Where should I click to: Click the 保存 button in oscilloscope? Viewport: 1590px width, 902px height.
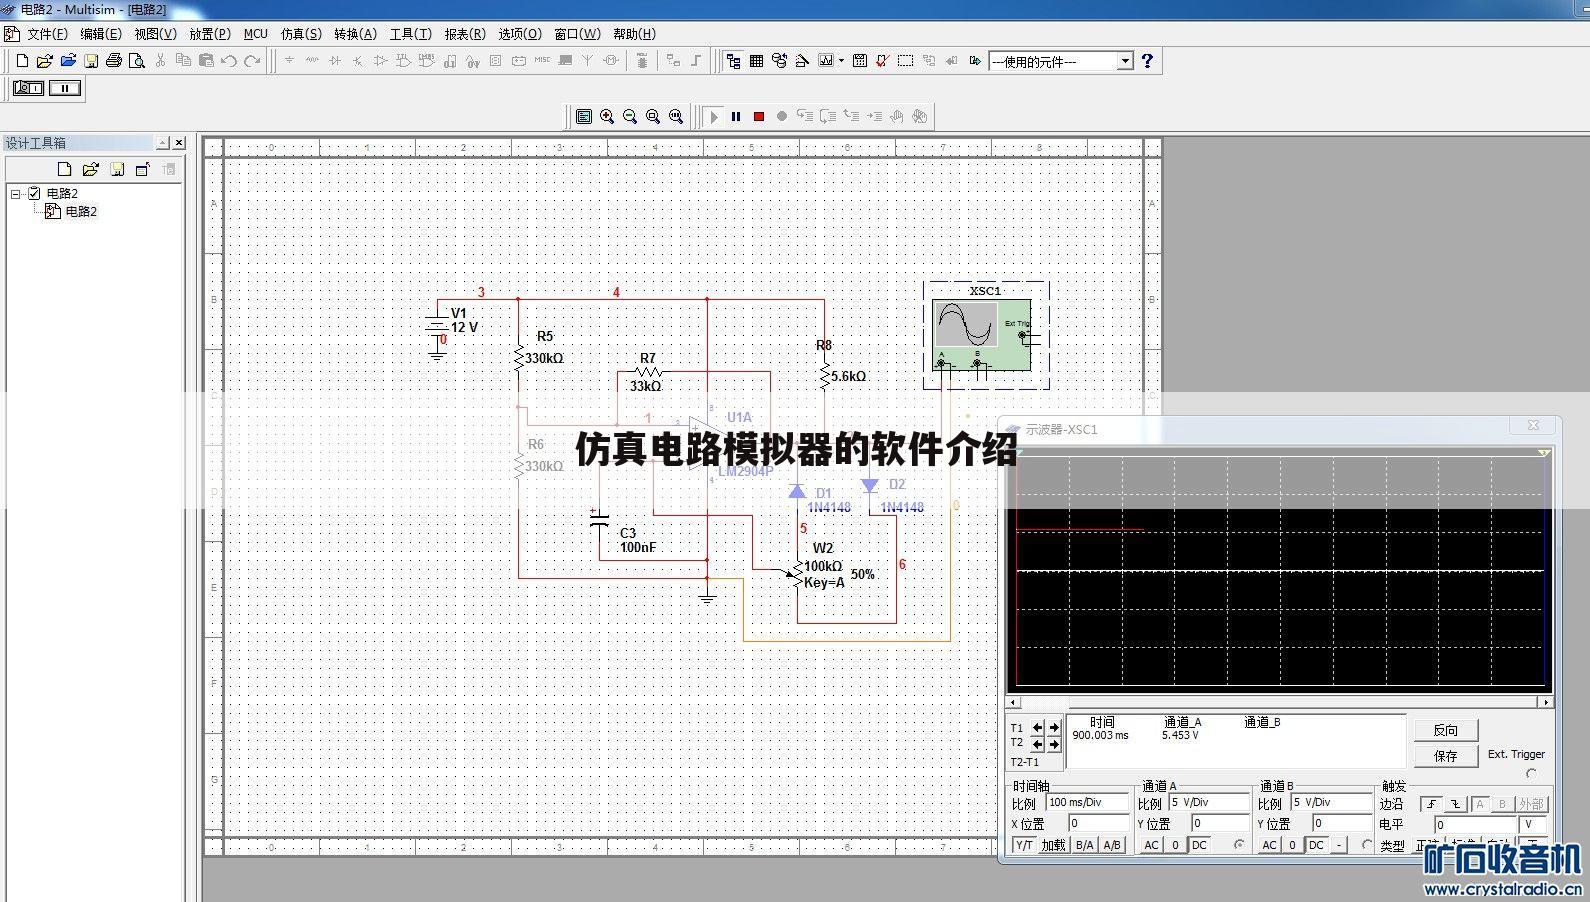pyautogui.click(x=1446, y=756)
